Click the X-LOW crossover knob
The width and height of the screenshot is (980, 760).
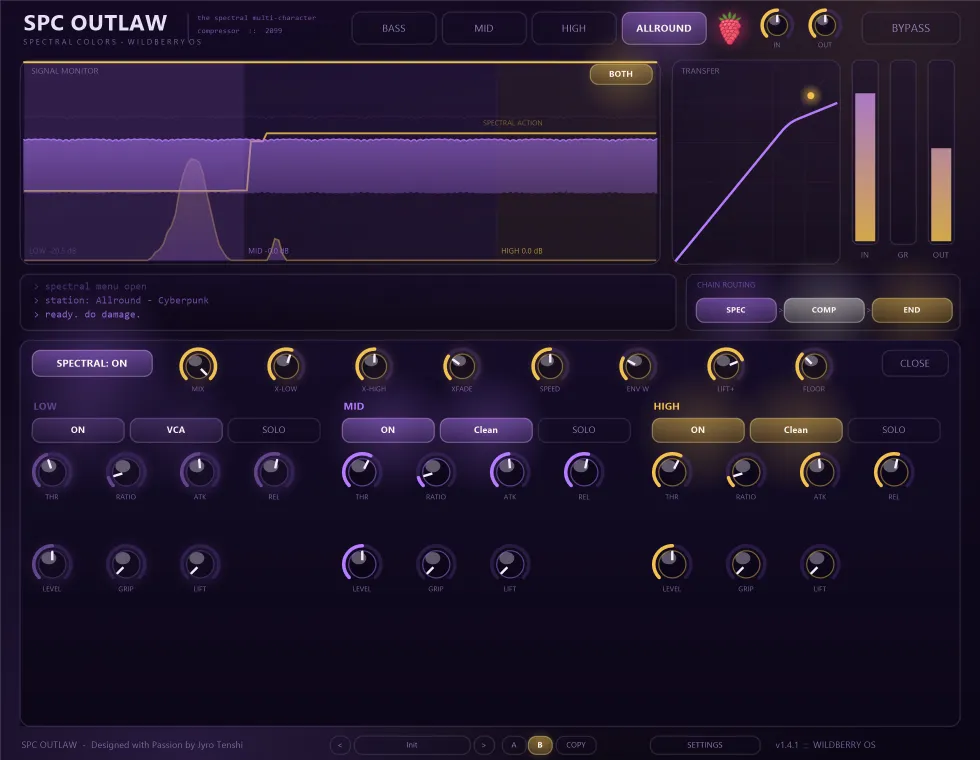[286, 366]
